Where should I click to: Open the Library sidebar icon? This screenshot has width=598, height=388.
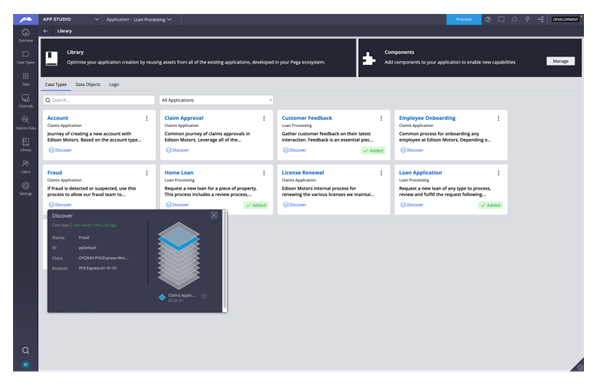[x=26, y=145]
